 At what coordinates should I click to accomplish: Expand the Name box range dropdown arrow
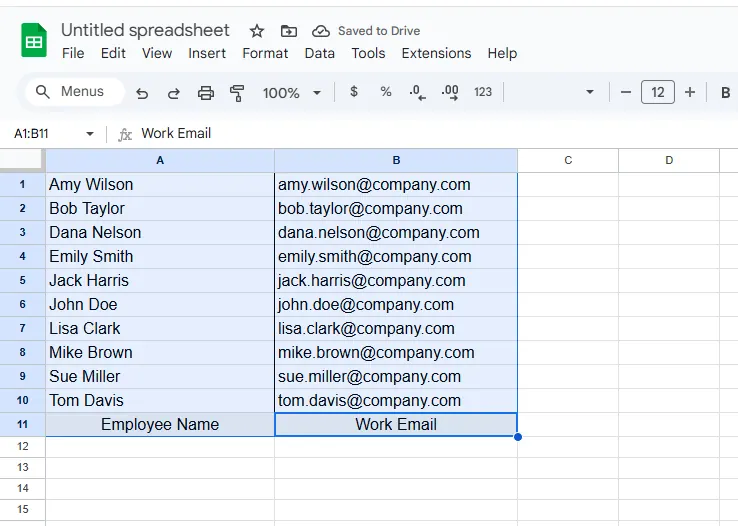[90, 134]
